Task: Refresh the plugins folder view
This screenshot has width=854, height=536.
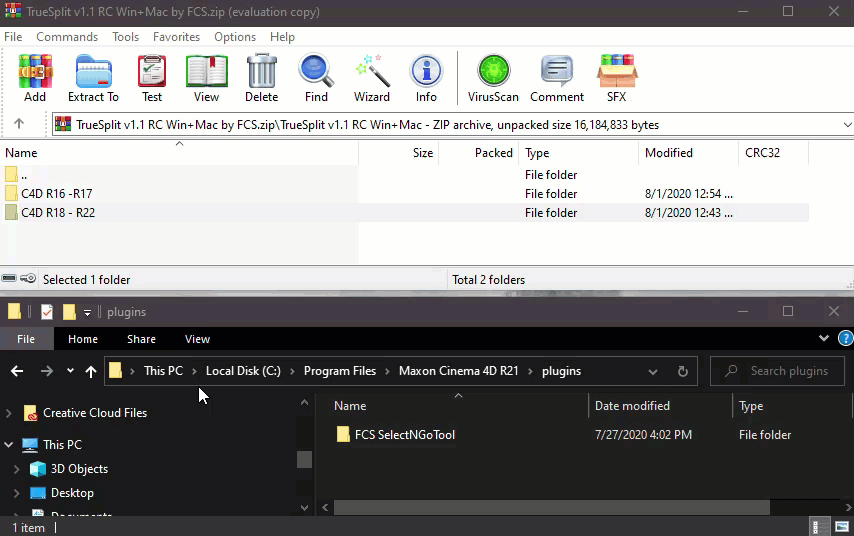Action: (x=682, y=371)
